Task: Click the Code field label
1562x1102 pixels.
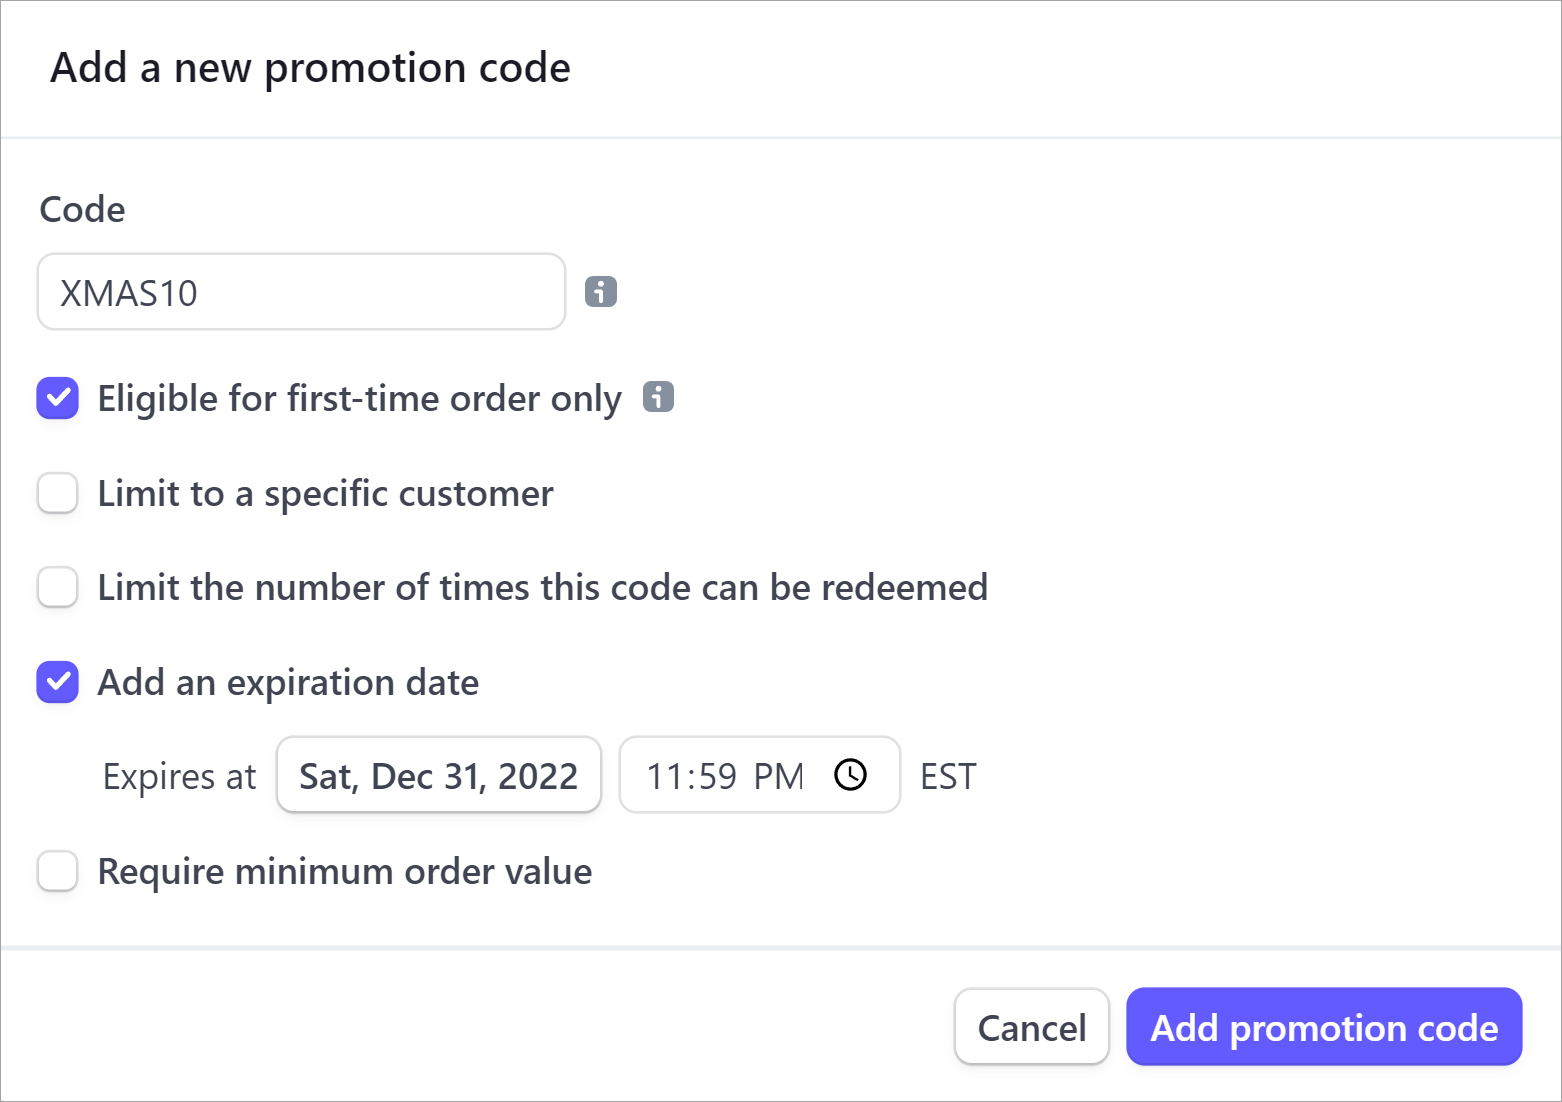Action: pyautogui.click(x=82, y=210)
